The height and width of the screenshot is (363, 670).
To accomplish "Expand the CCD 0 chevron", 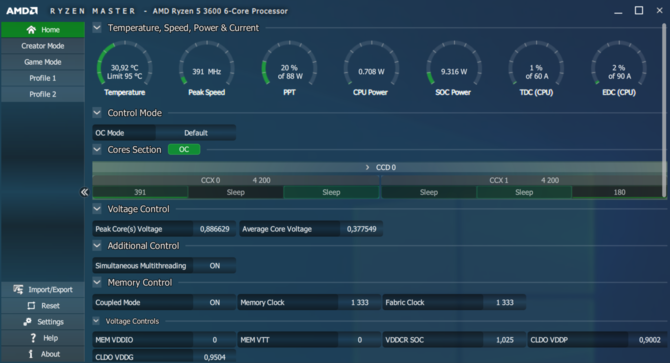I will tap(367, 167).
